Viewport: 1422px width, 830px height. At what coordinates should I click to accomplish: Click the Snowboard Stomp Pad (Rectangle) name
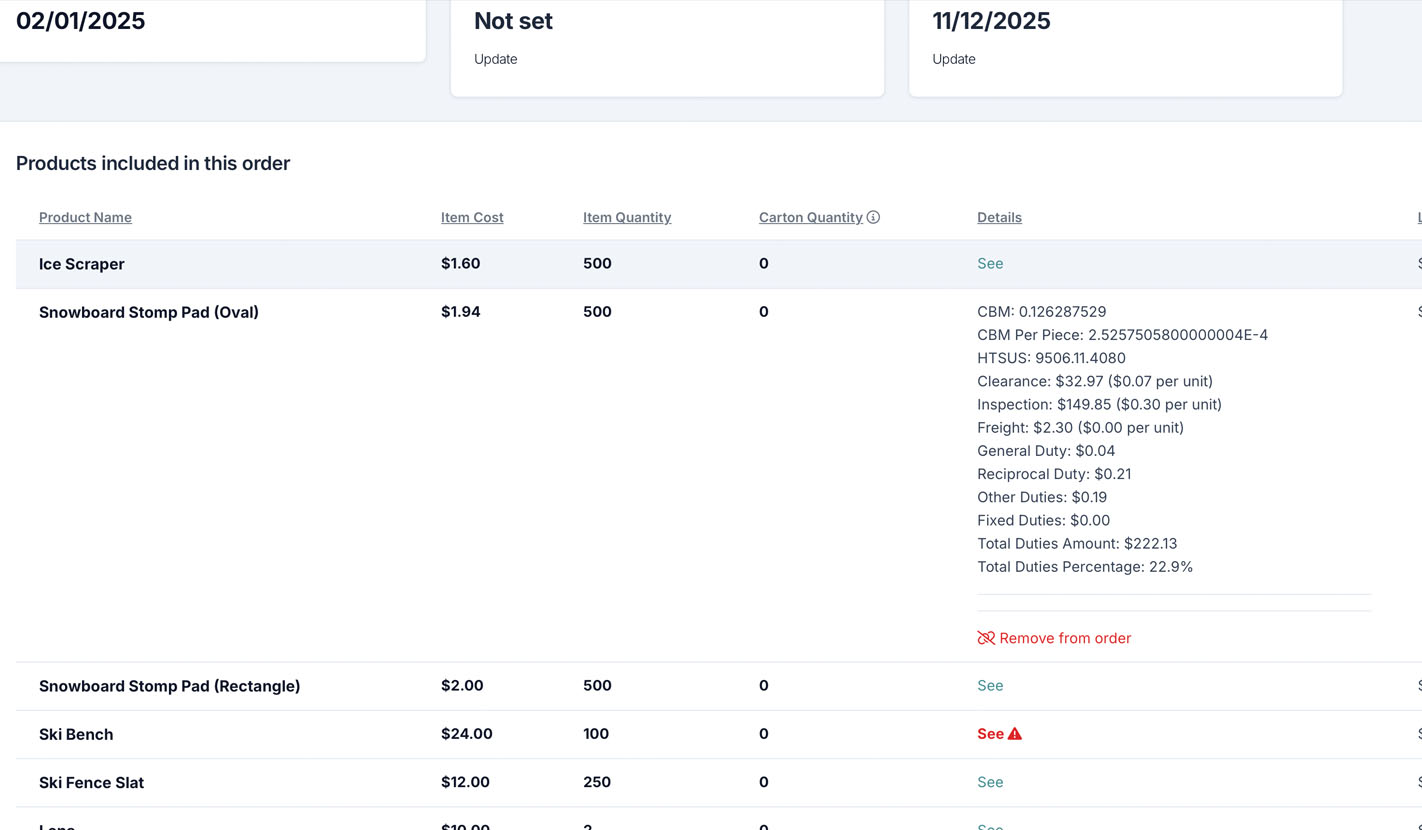pyautogui.click(x=169, y=686)
